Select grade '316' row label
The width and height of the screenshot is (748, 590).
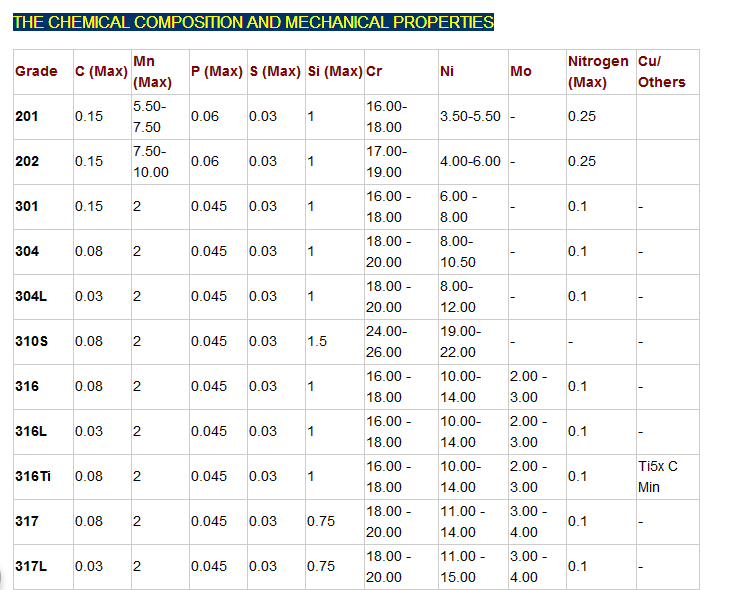(27, 386)
